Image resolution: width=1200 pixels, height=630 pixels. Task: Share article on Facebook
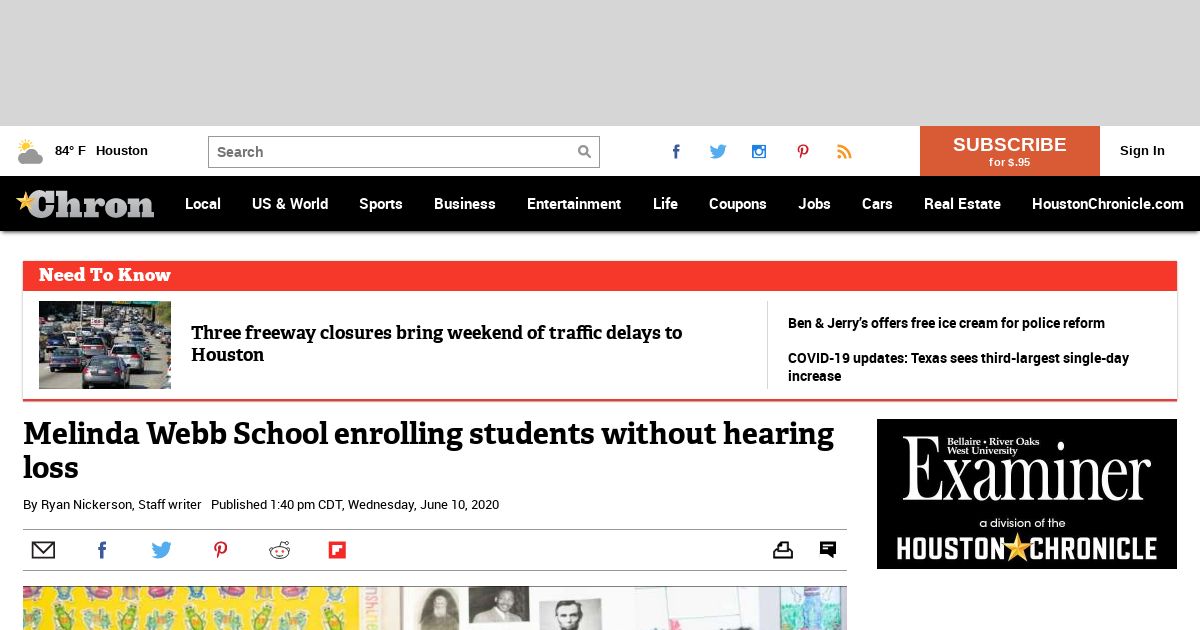click(x=102, y=550)
